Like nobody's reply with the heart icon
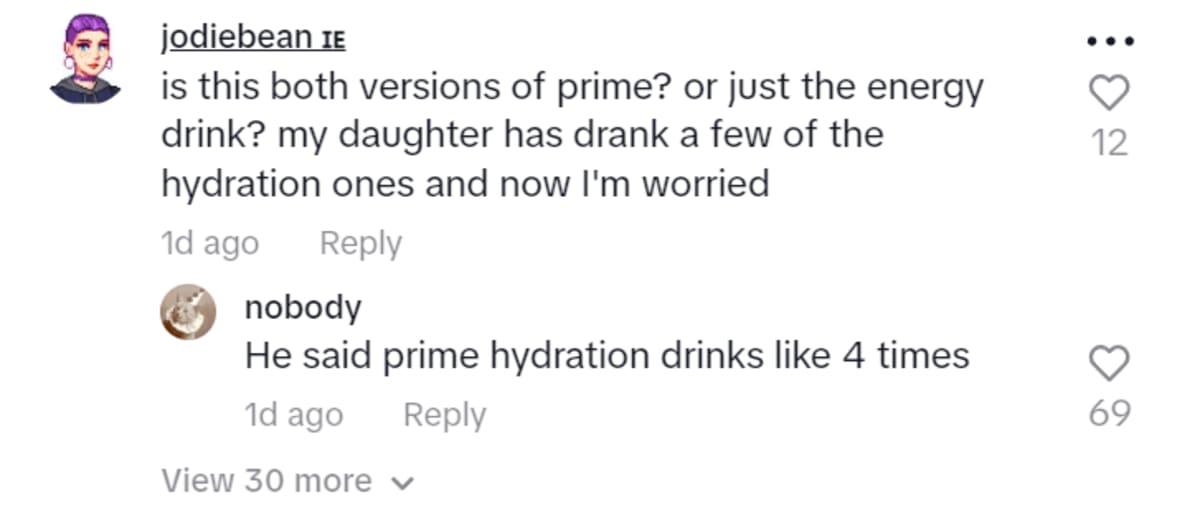 [1108, 363]
